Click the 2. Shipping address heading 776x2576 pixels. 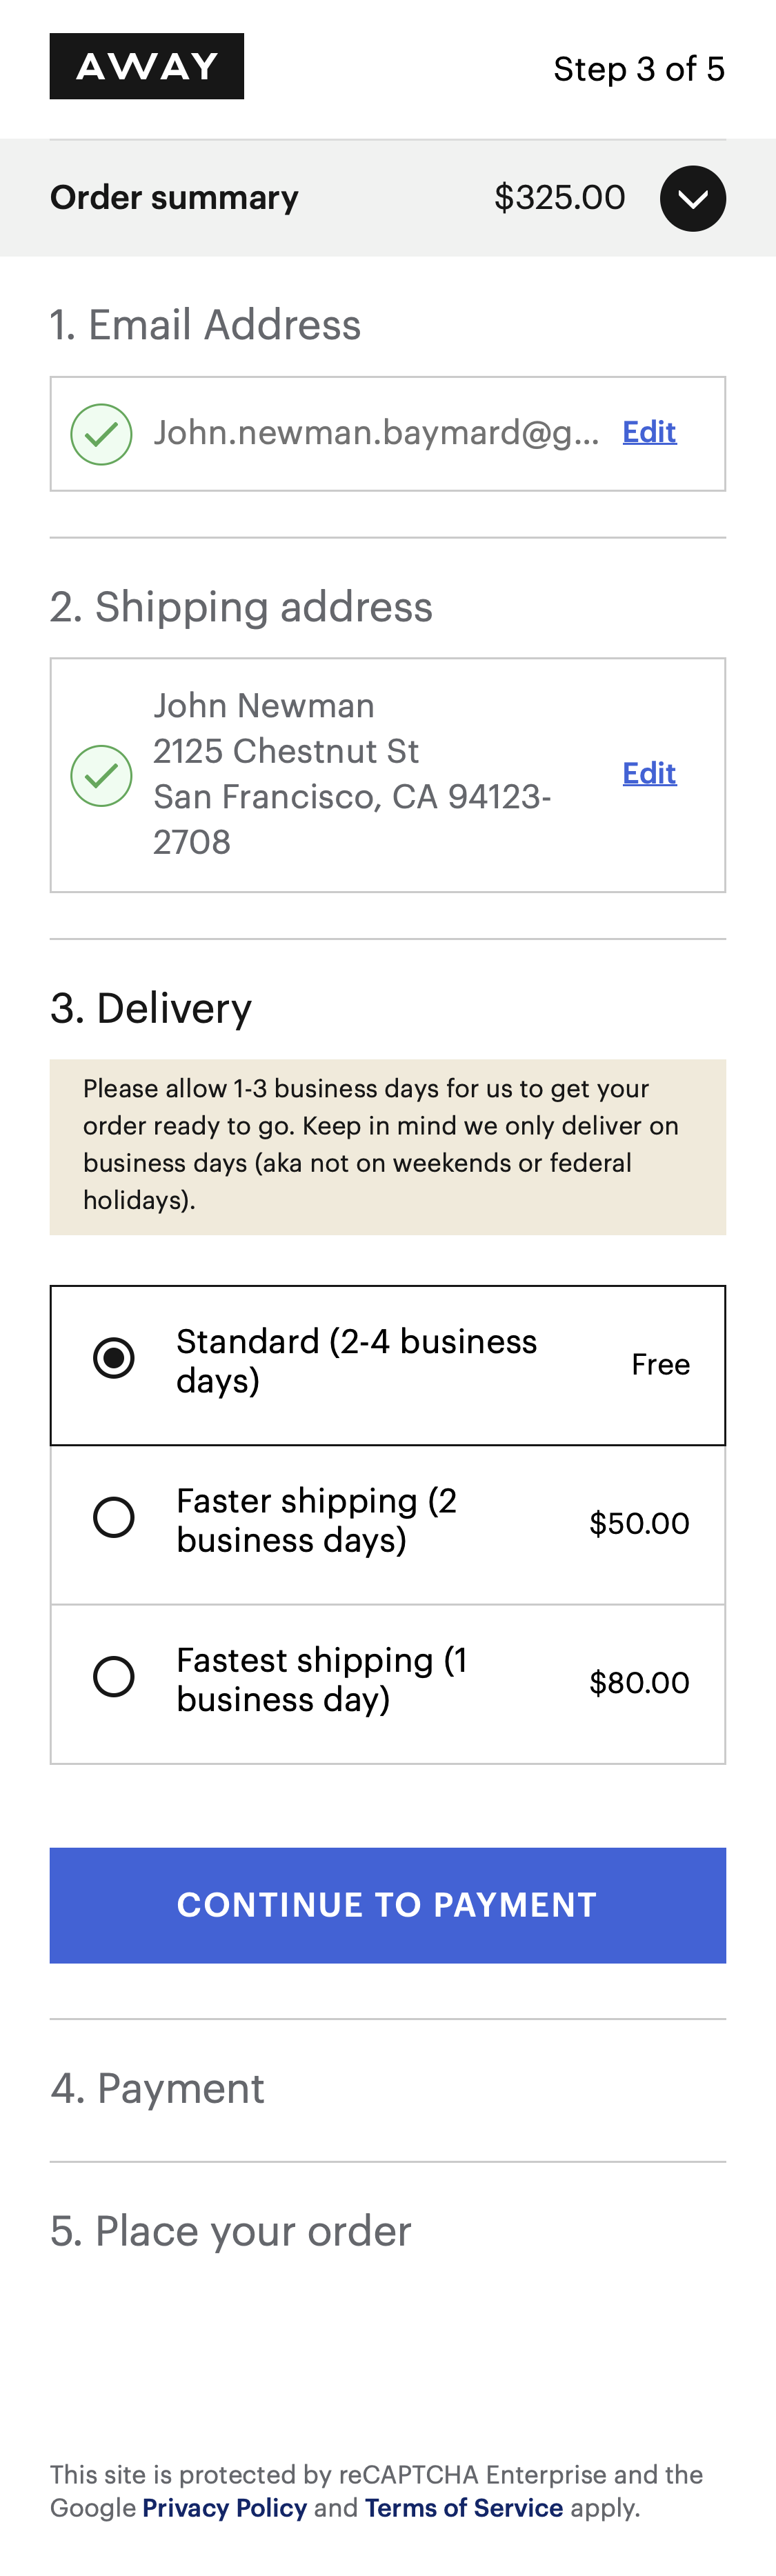coord(241,607)
